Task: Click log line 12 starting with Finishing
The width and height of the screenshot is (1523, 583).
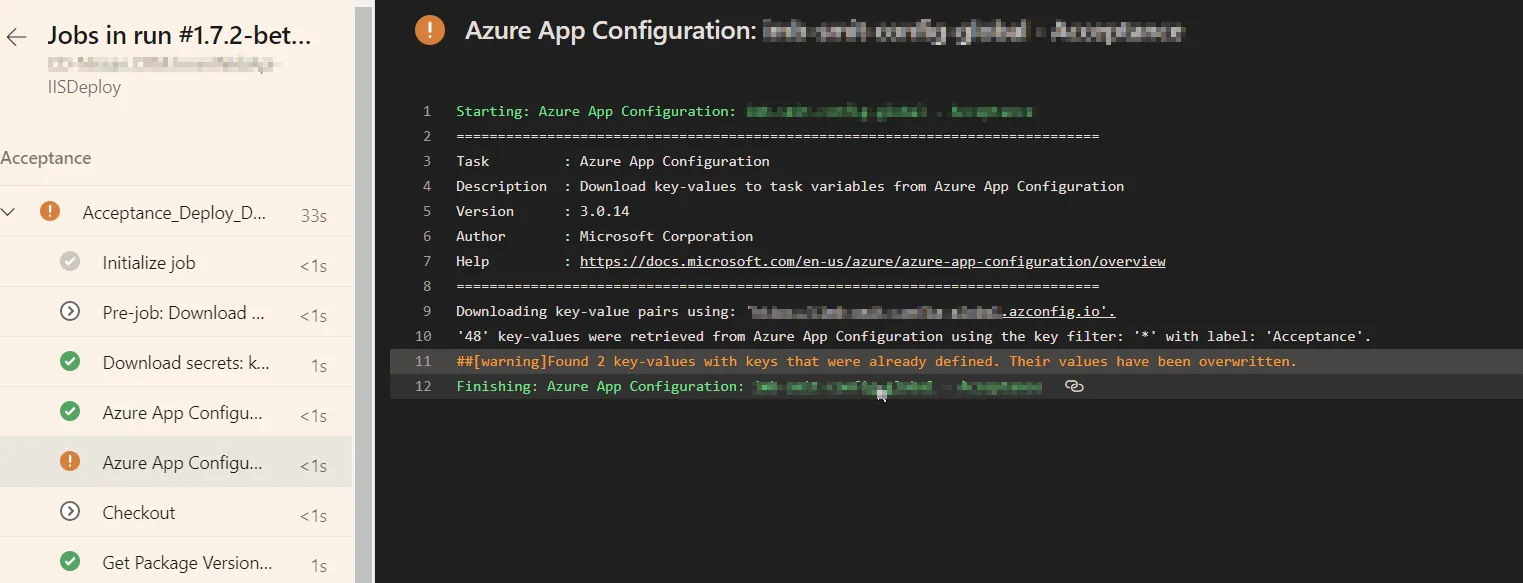Action: pos(956,386)
